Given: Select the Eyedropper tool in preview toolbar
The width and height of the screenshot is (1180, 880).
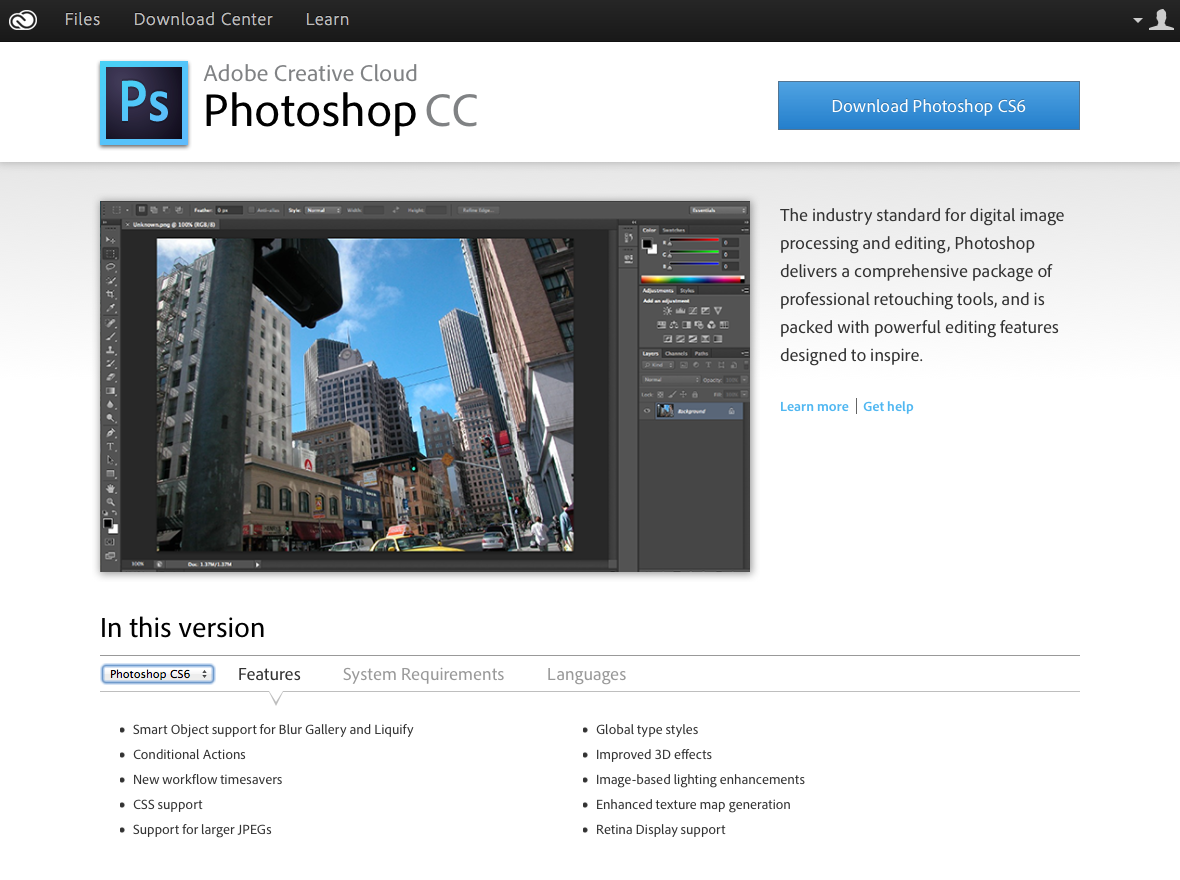Looking at the screenshot, I should click(111, 308).
